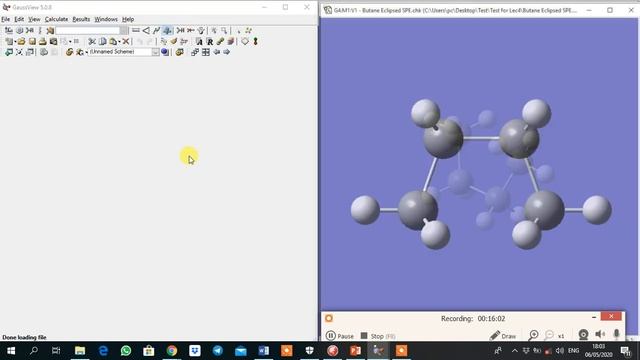This screenshot has width=640, height=360.
Task: Click the Open file folder icon
Action: click(x=21, y=41)
